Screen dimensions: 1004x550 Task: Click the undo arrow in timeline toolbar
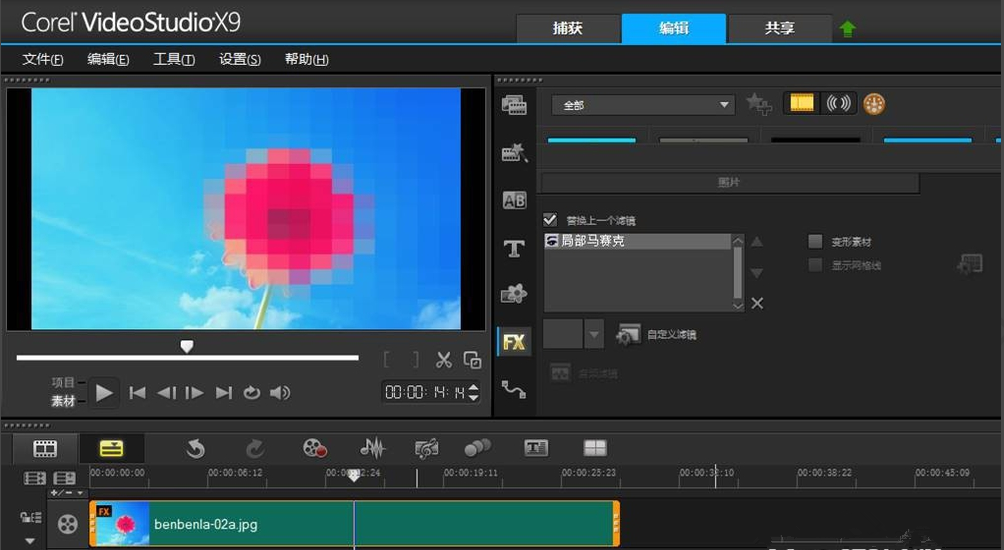[x=196, y=448]
